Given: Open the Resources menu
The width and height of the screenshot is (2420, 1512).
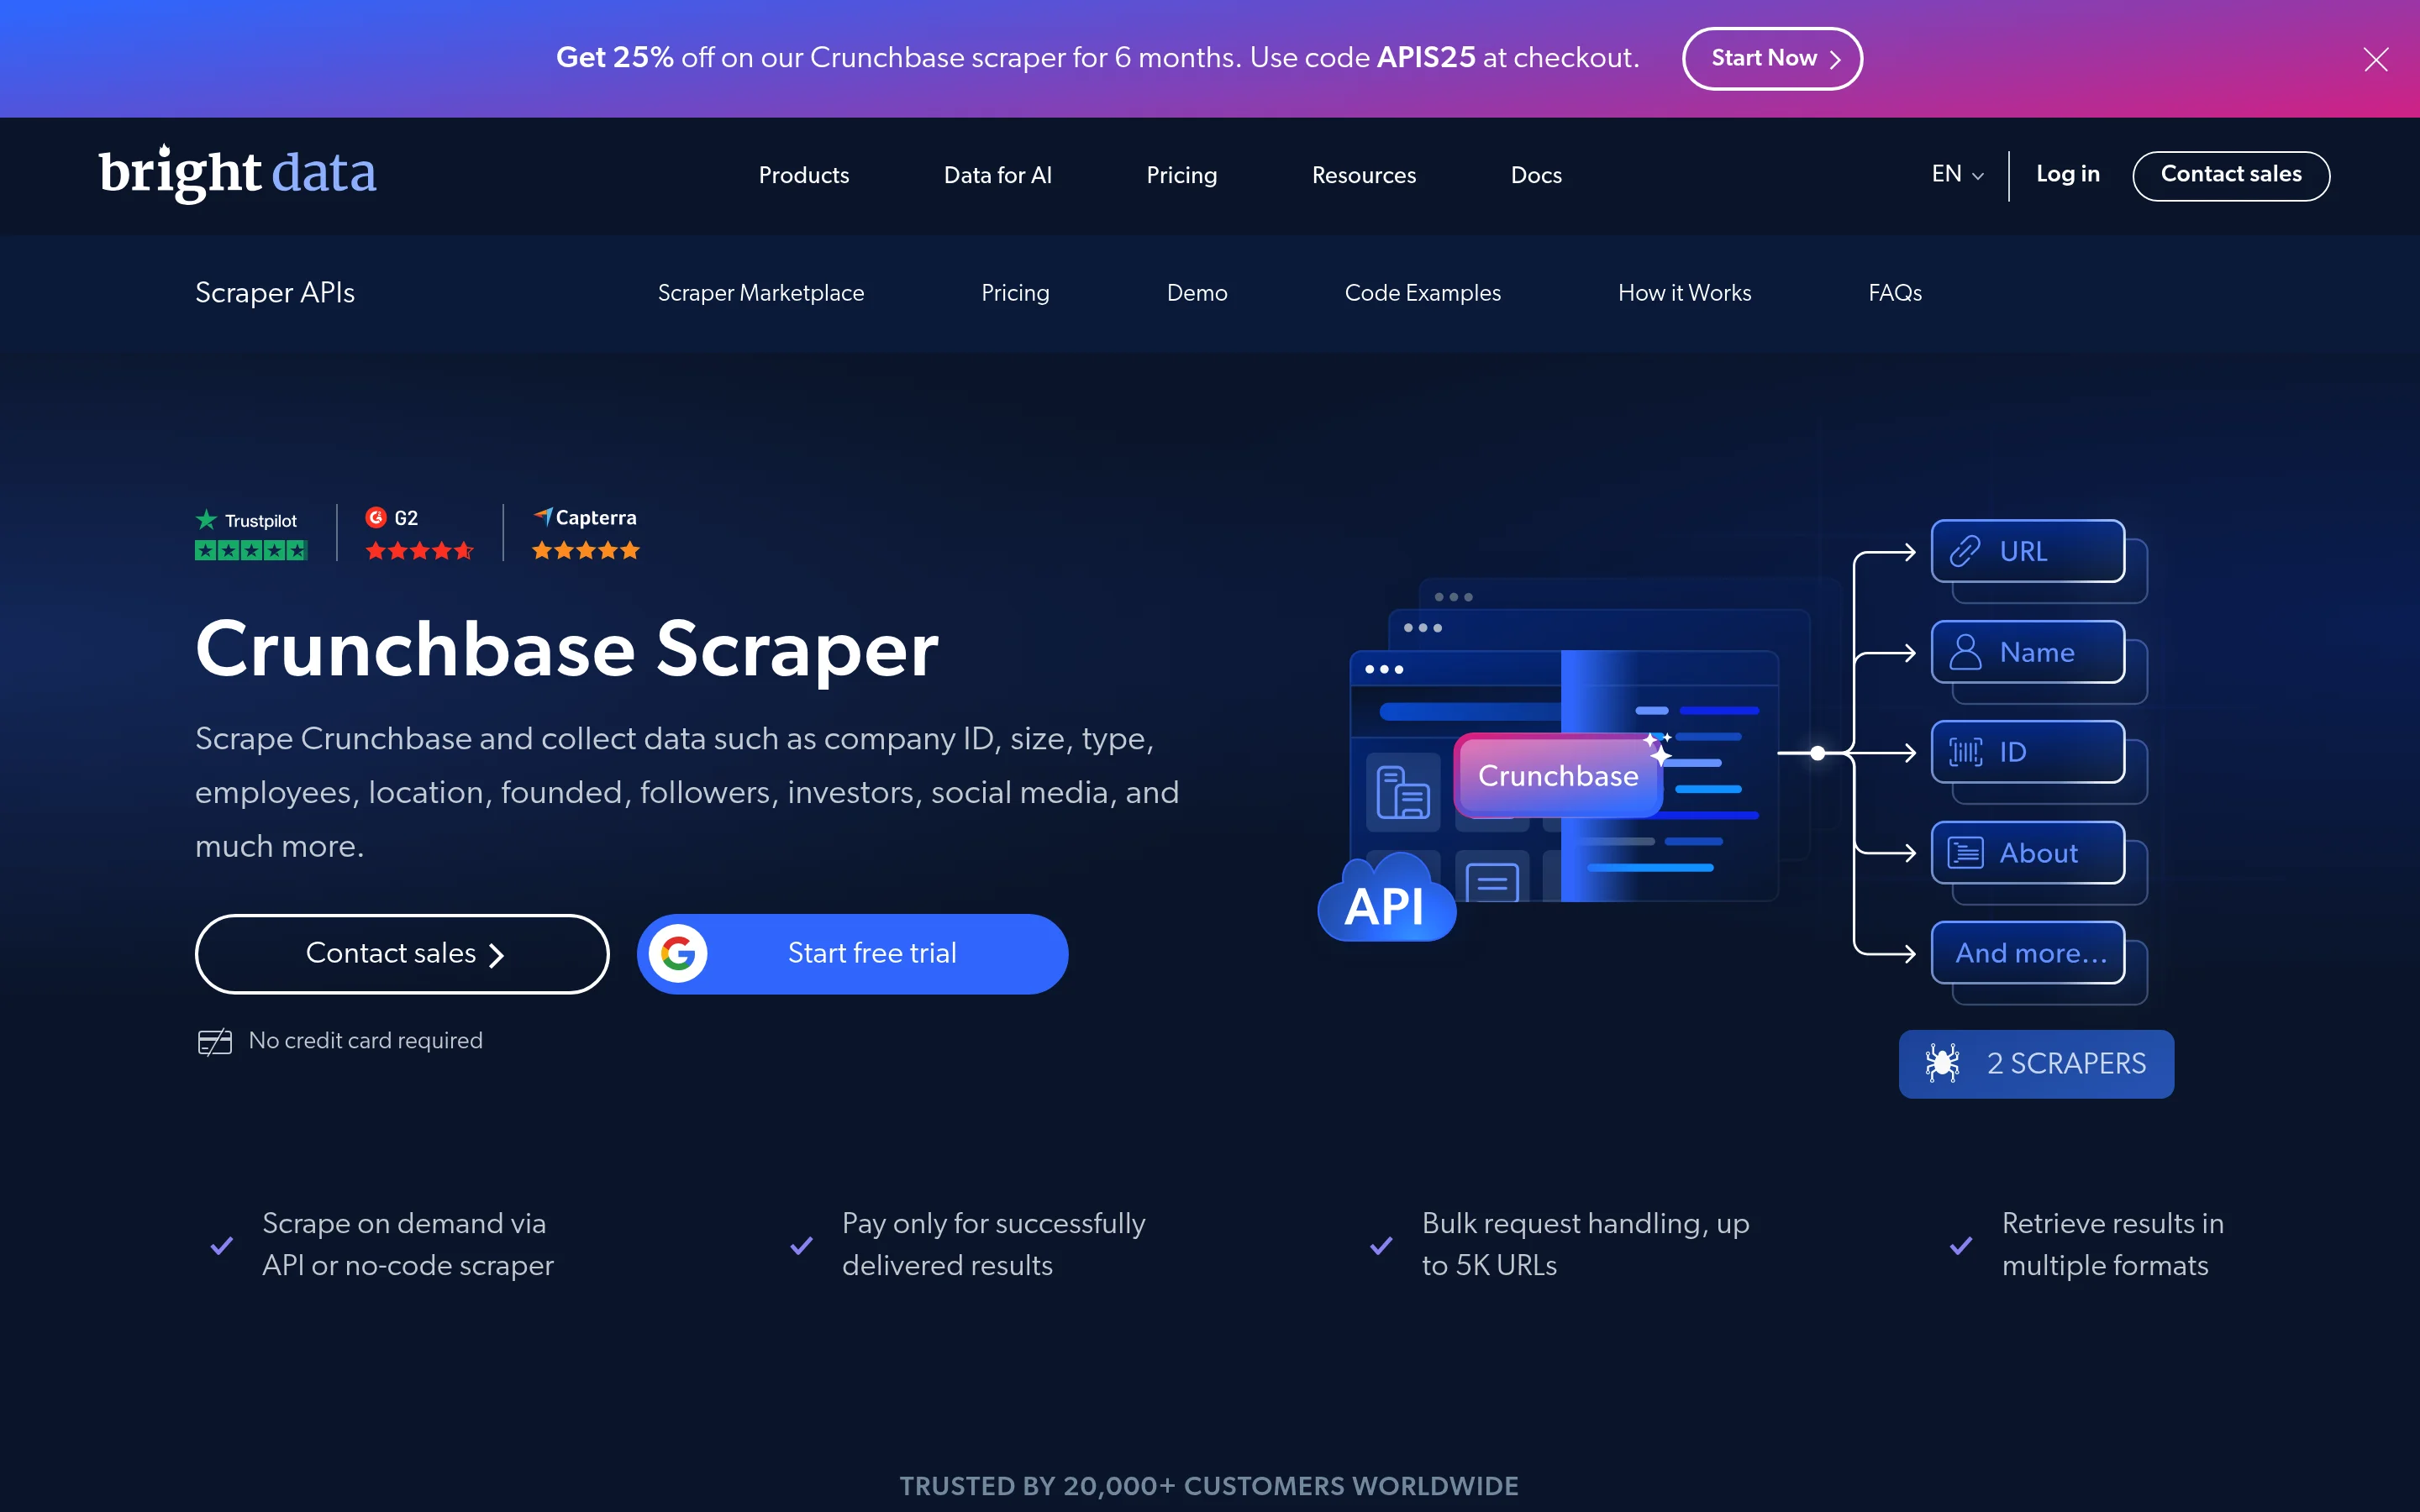Looking at the screenshot, I should pos(1363,175).
